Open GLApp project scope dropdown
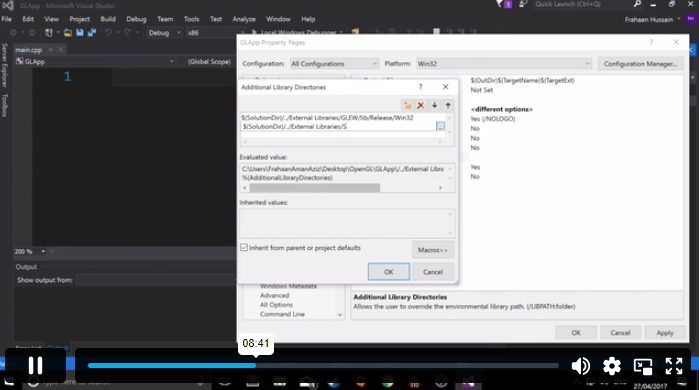 (x=95, y=62)
